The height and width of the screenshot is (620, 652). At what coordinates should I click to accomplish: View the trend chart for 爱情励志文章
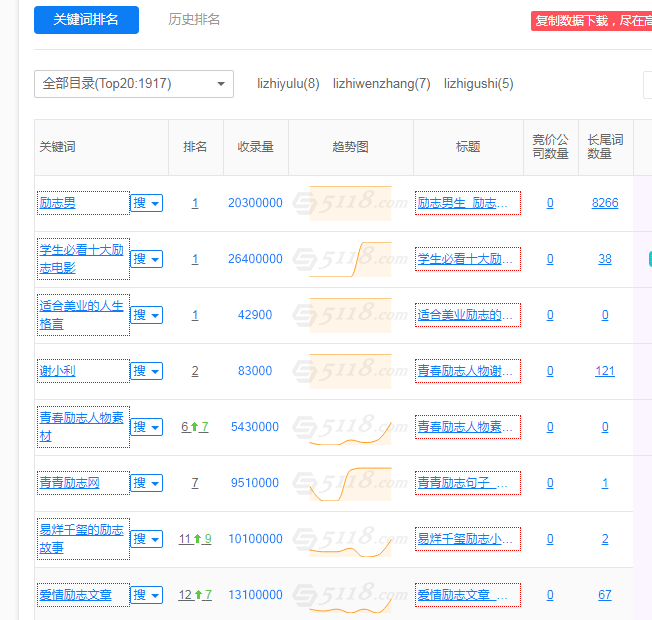350,595
